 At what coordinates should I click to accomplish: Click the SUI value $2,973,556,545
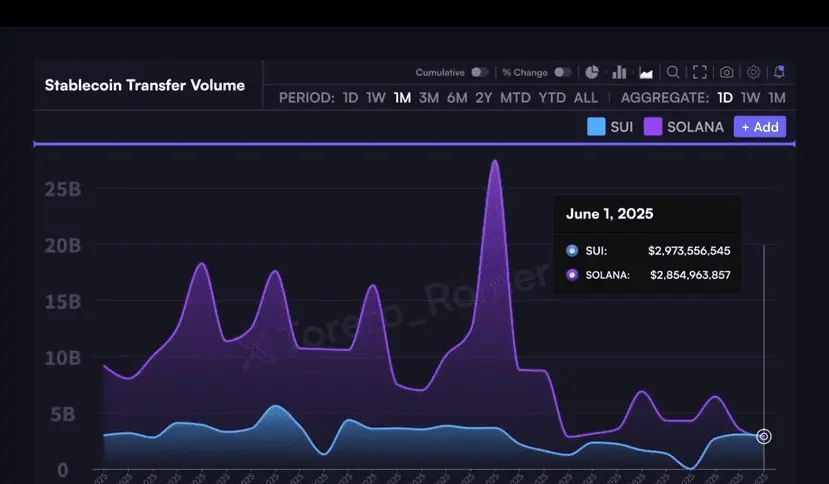[689, 251]
